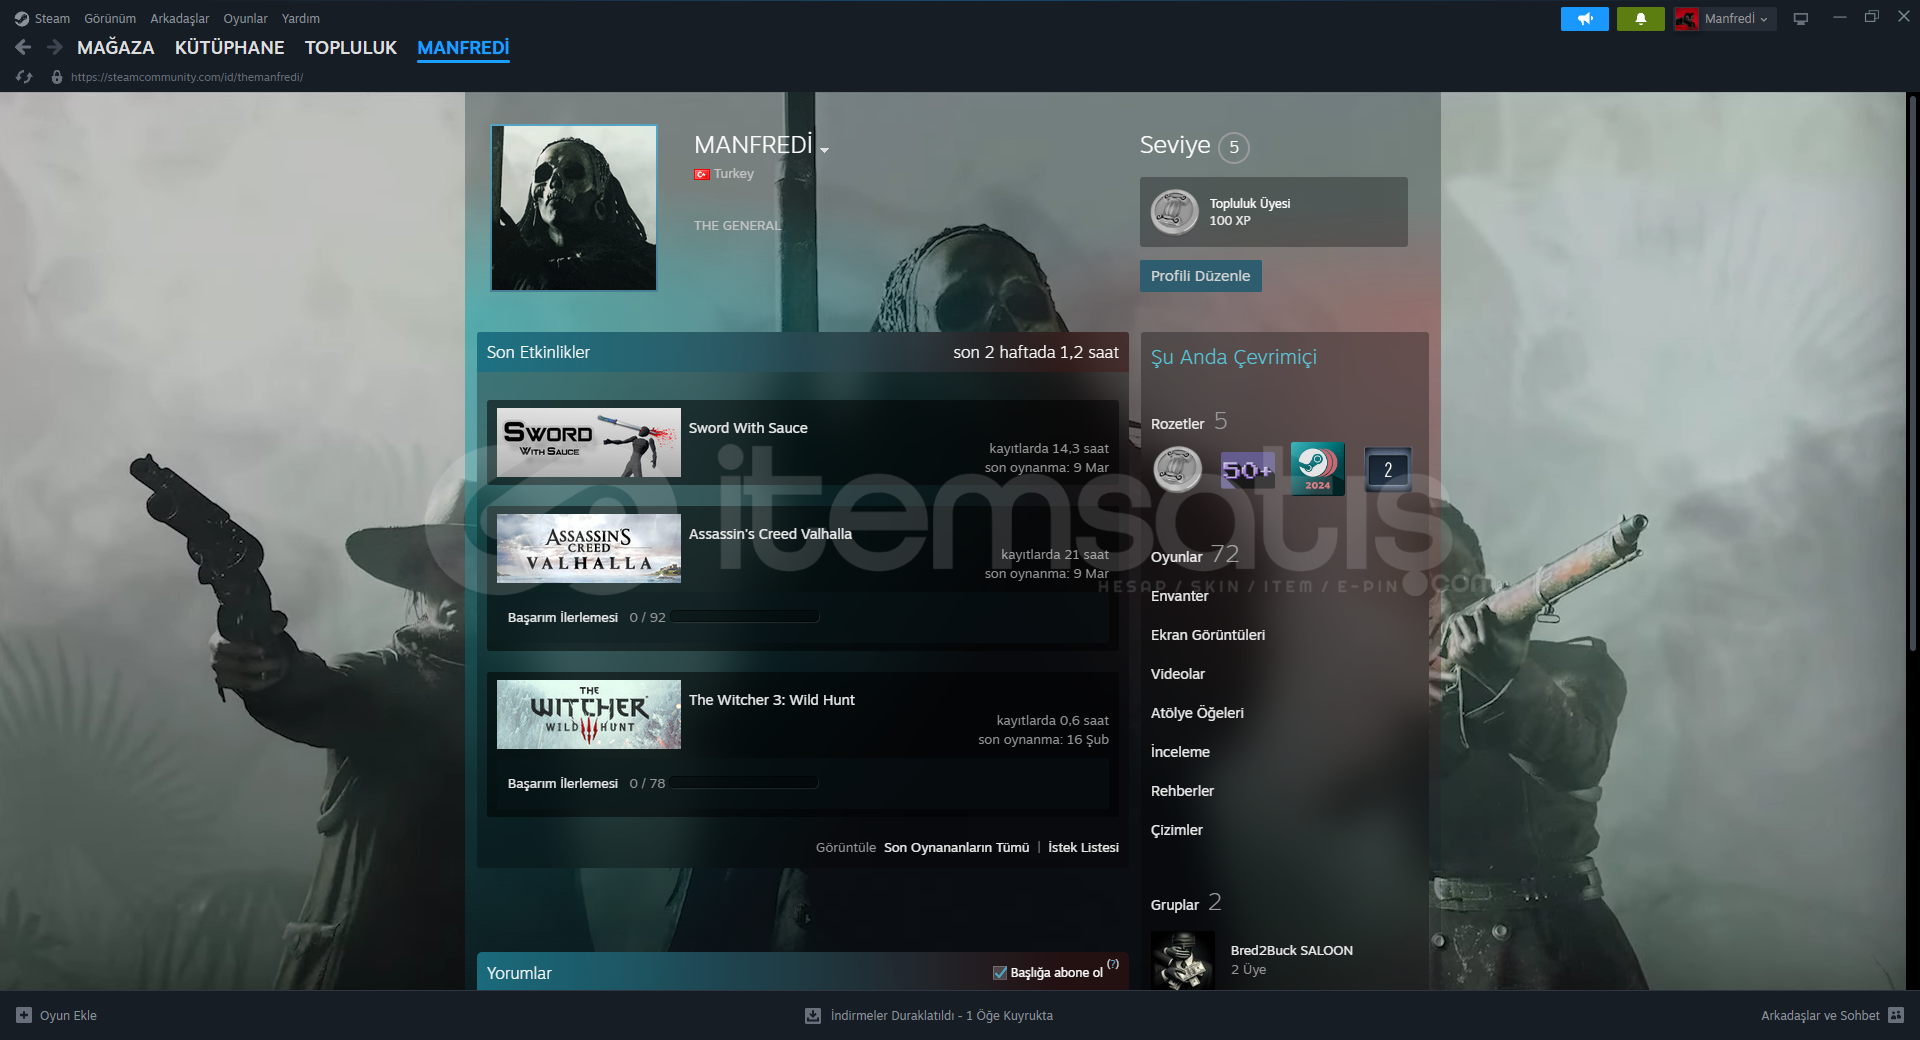The height and width of the screenshot is (1040, 1920).
Task: Go forward with the right arrow icon
Action: pos(55,47)
